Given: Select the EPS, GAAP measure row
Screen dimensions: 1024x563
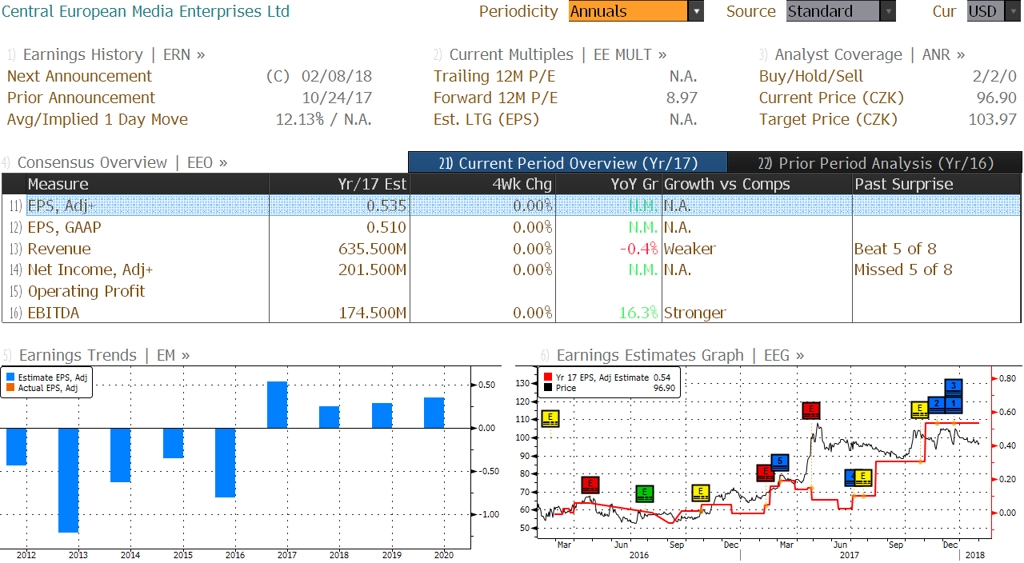Looking at the screenshot, I should pyautogui.click(x=512, y=227).
